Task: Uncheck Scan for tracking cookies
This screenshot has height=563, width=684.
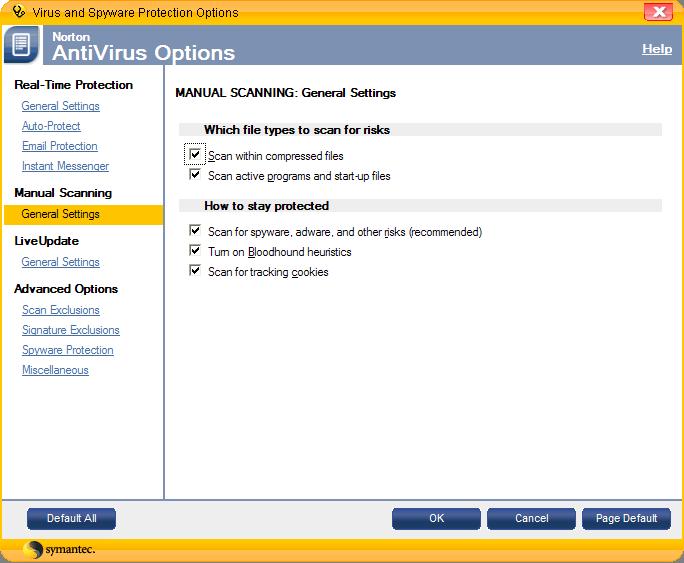Action: (195, 270)
